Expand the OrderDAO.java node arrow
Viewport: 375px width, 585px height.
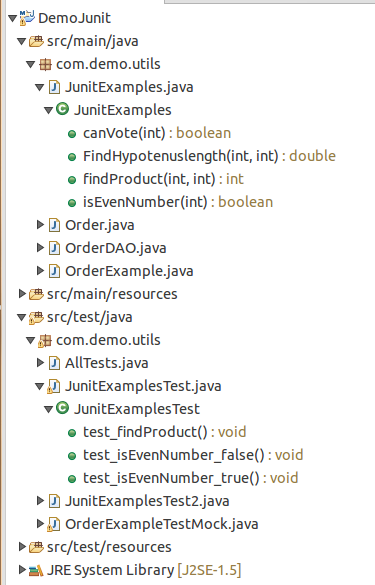coord(40,248)
